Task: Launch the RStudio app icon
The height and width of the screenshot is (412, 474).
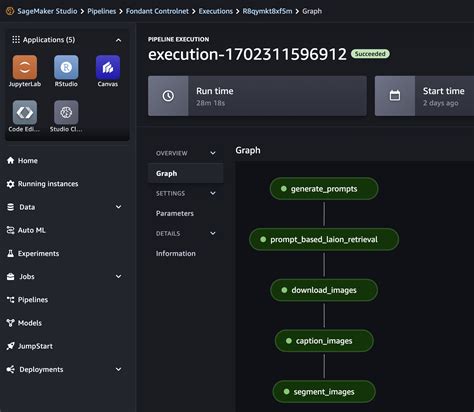Action: point(66,67)
